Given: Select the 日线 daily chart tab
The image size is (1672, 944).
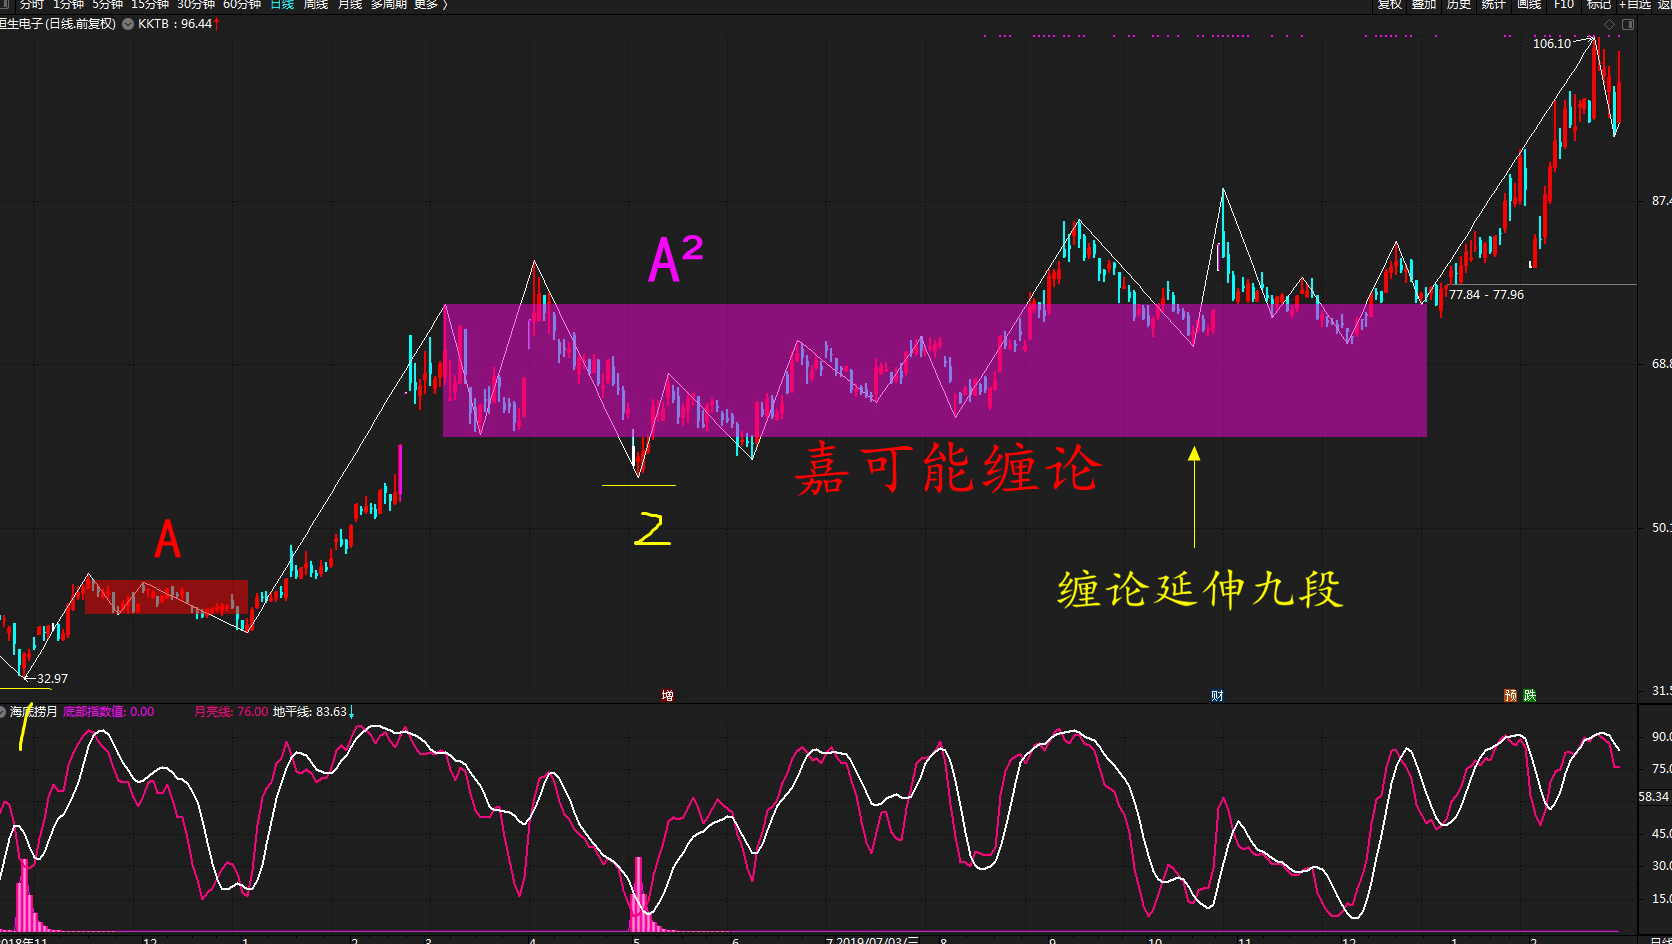Looking at the screenshot, I should pyautogui.click(x=282, y=4).
